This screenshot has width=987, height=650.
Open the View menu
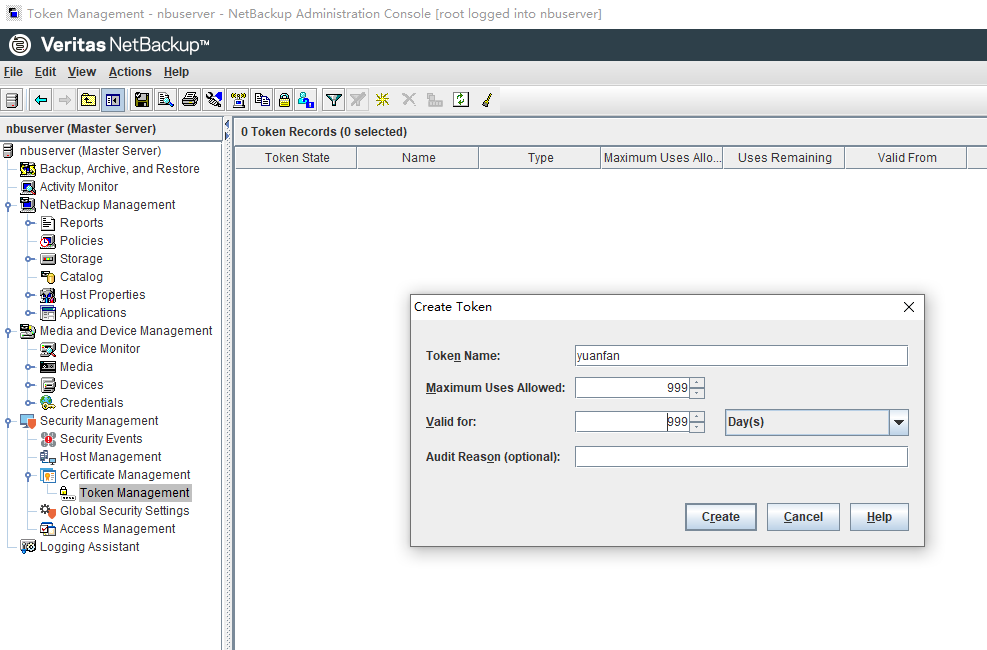(82, 72)
